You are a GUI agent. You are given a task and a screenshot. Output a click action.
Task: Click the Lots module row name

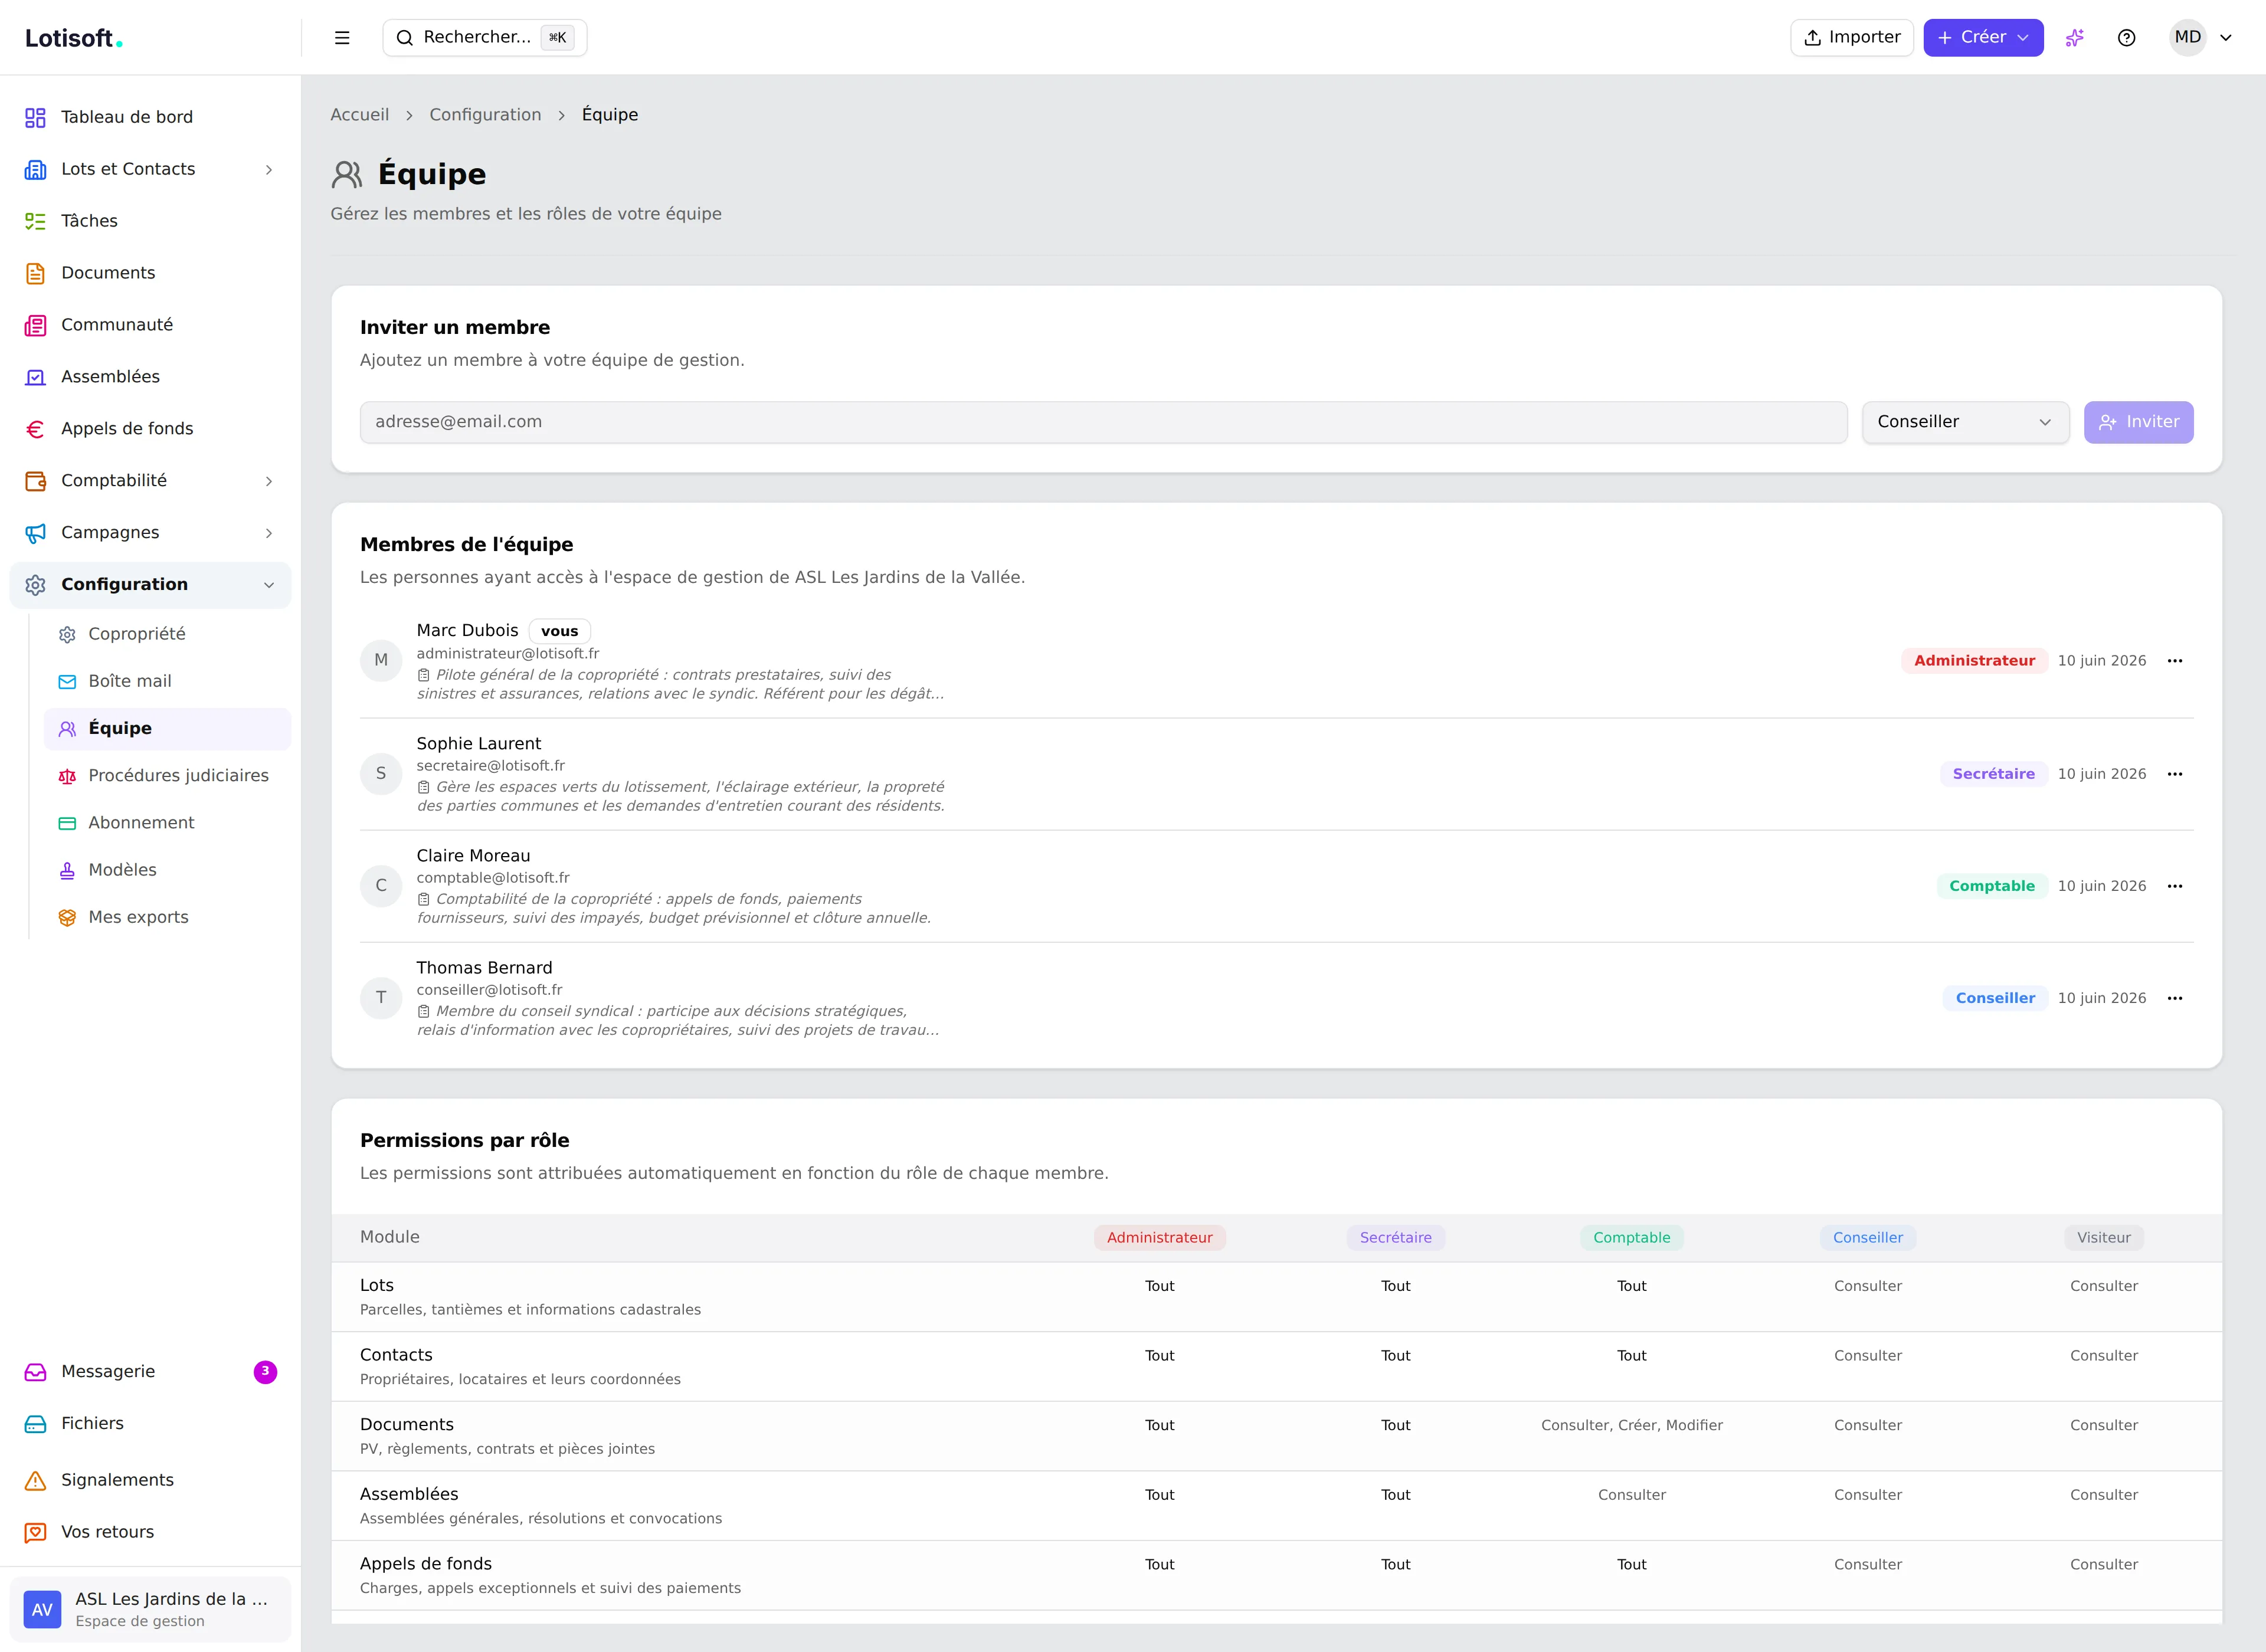tap(377, 1286)
